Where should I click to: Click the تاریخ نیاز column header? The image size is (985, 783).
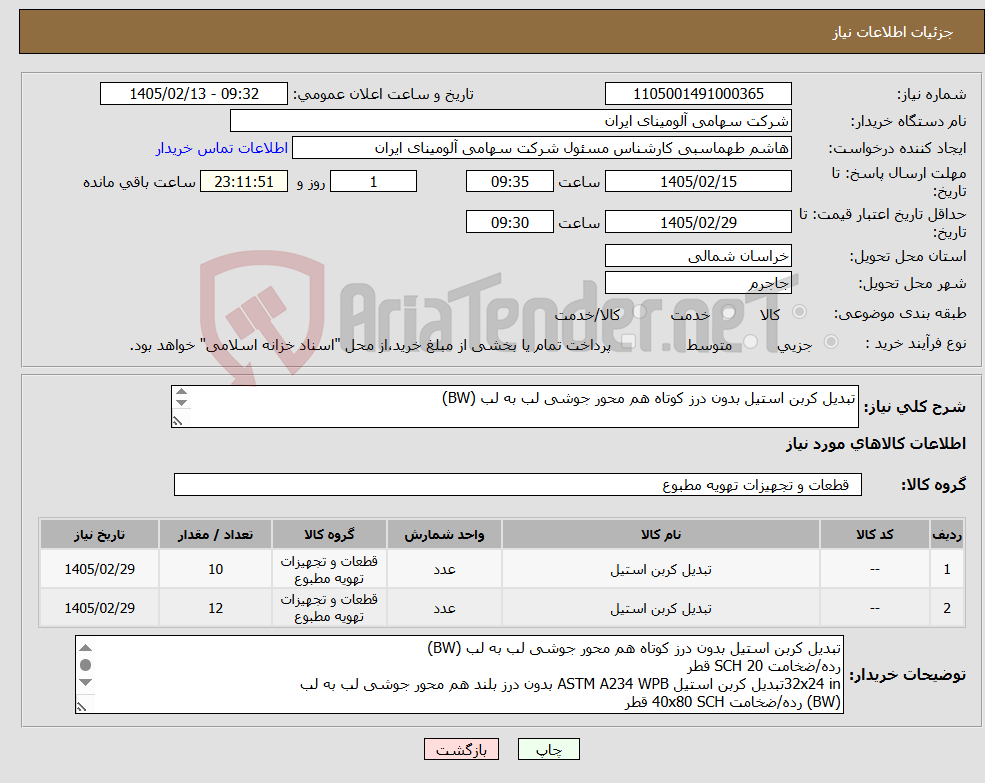click(99, 534)
